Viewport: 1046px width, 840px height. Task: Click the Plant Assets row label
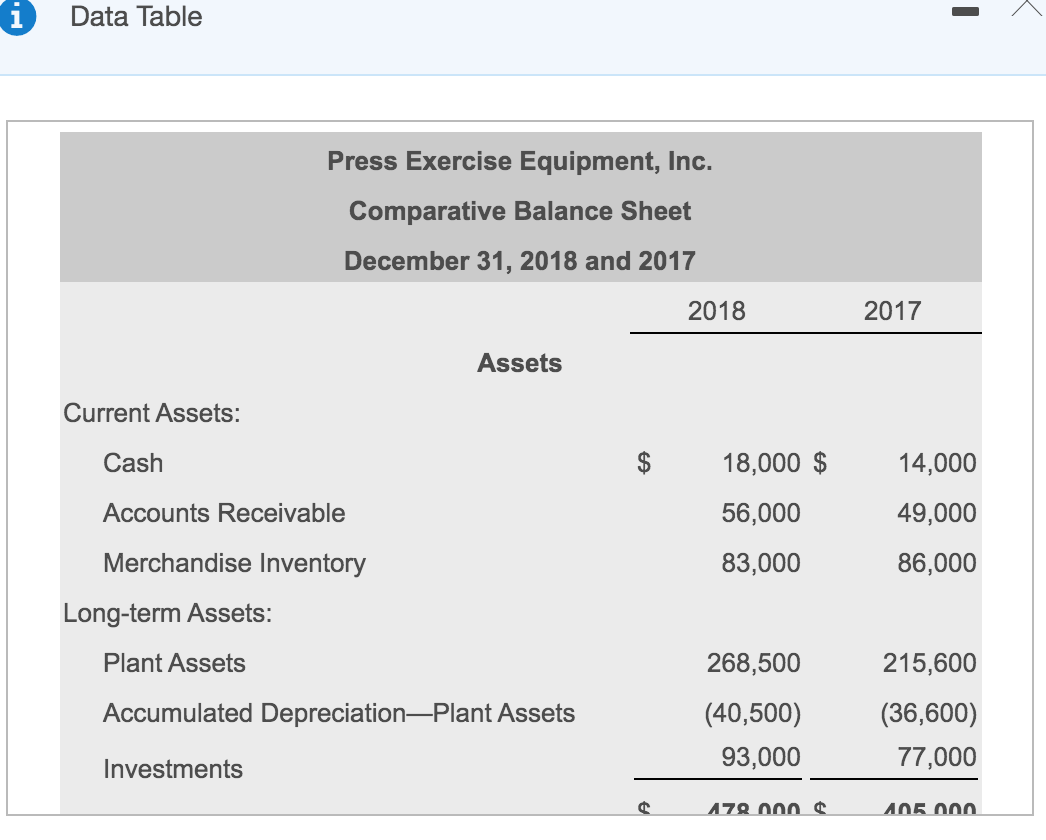pyautogui.click(x=173, y=663)
